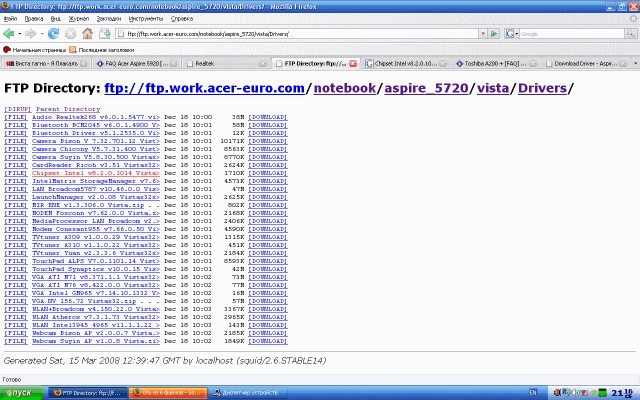Viewport: 640px width, 400px height.
Task: Open the TouchPad Synaptics v10.0.15 file
Action: pos(96,269)
